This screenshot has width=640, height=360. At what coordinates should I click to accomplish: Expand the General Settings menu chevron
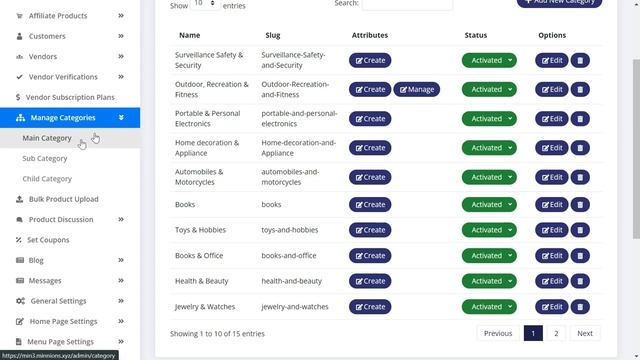[121, 301]
